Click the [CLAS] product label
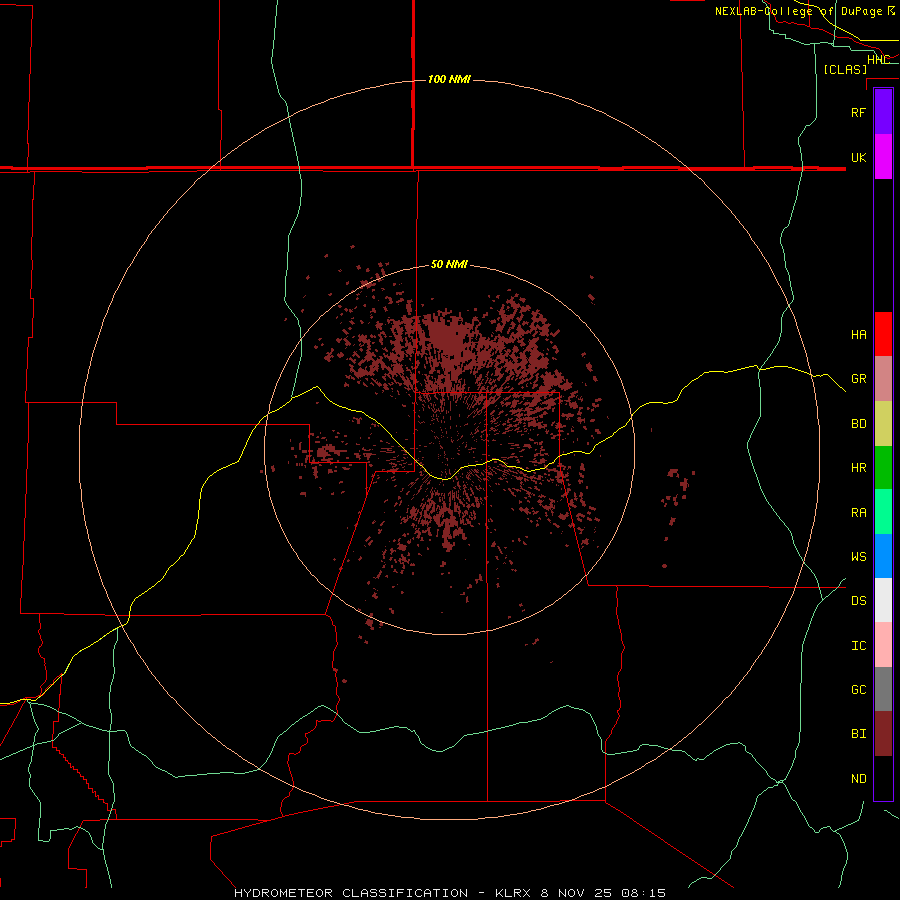900x900 pixels. click(x=845, y=69)
